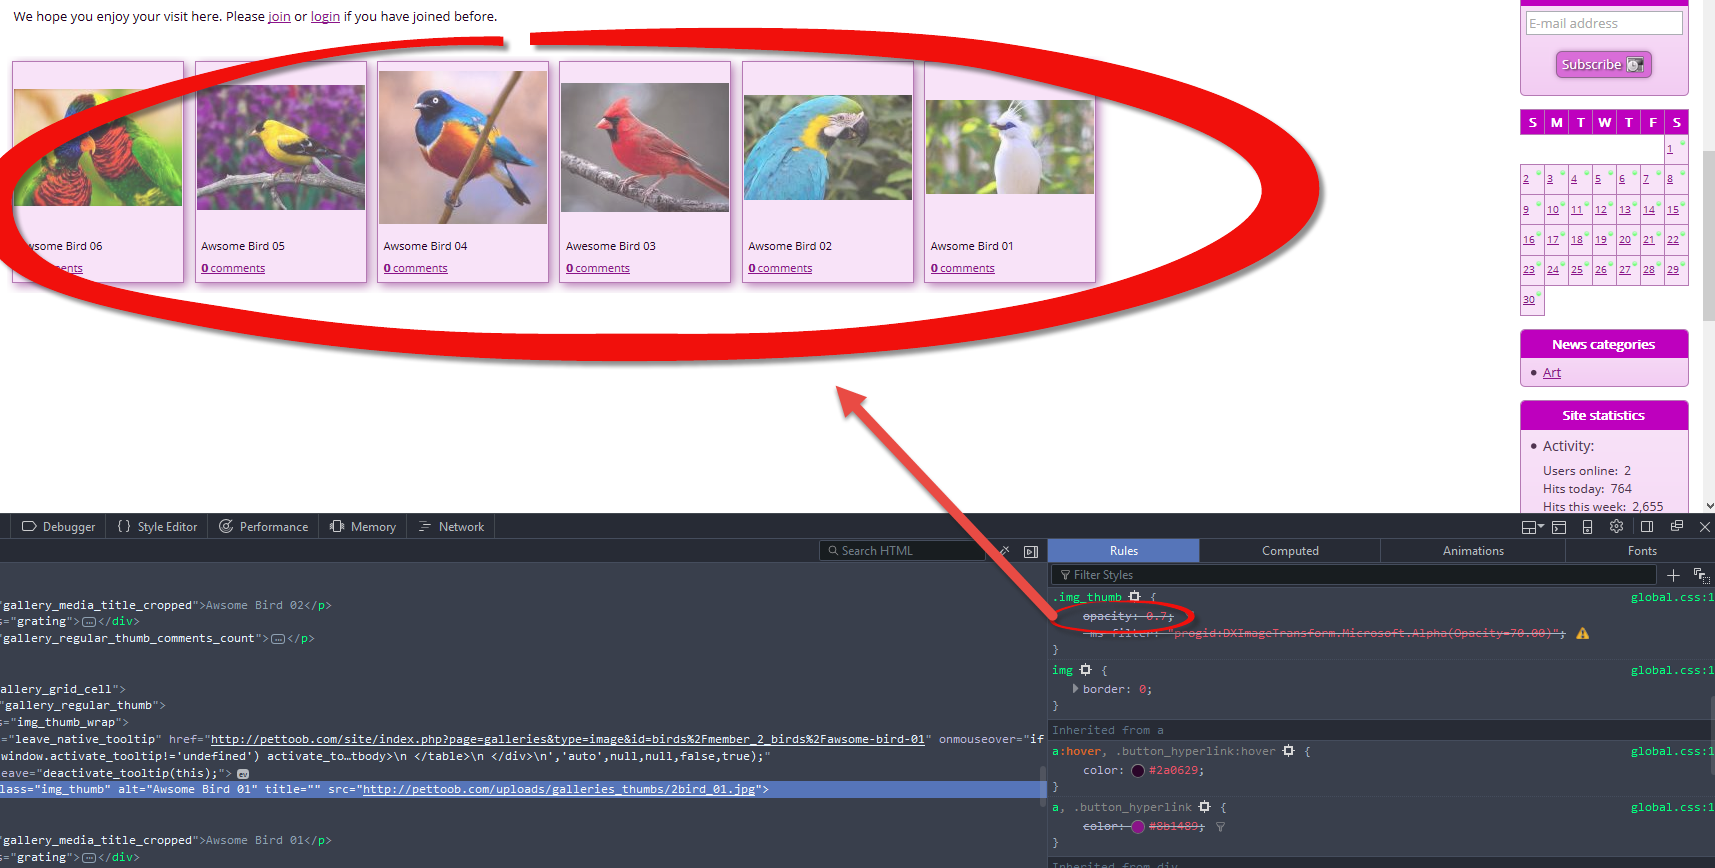Expand the gallery_regular_thumb_comments_count ellipsis node
The image size is (1715, 868).
tap(278, 639)
